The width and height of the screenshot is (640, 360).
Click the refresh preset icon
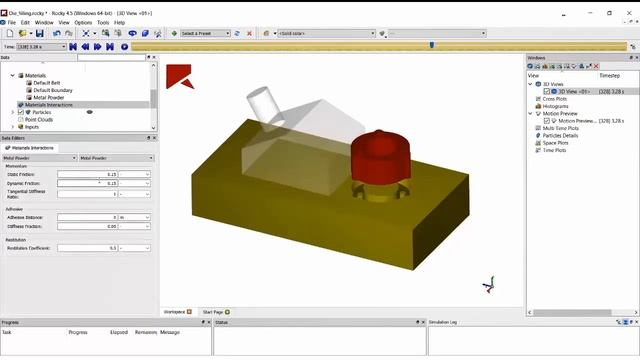[237, 33]
